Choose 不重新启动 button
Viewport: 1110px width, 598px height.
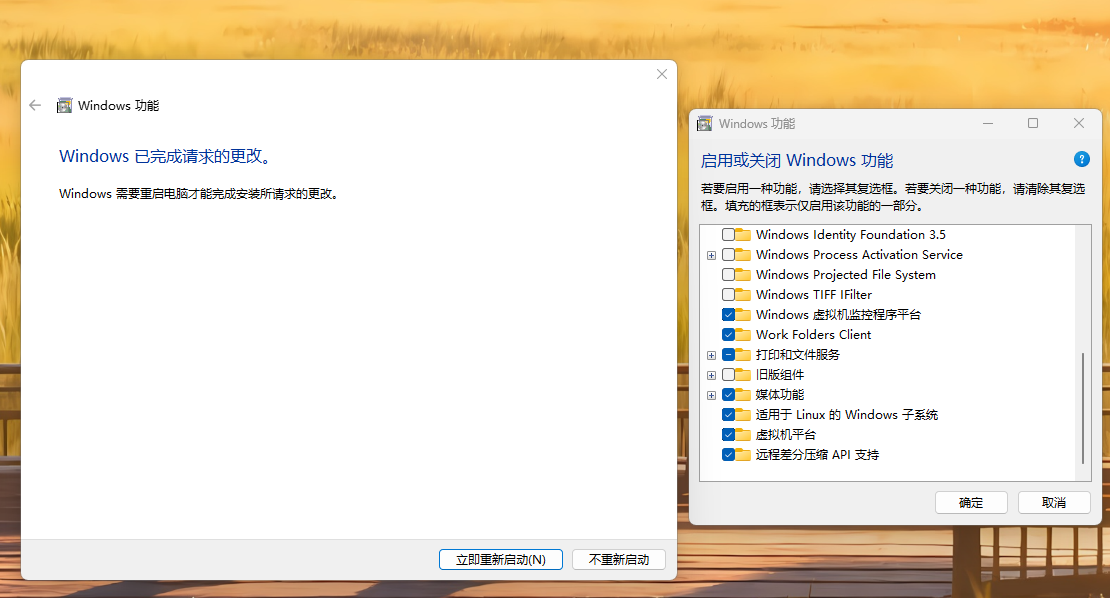pos(619,559)
